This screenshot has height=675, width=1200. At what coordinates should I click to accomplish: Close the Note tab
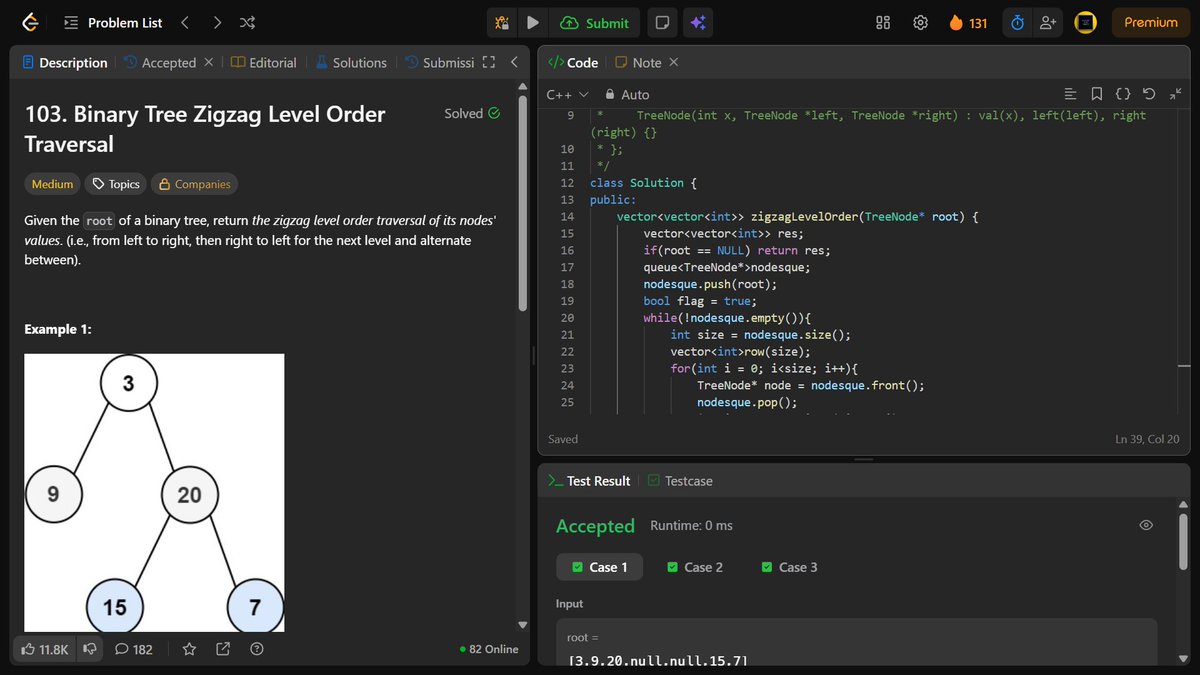point(673,62)
